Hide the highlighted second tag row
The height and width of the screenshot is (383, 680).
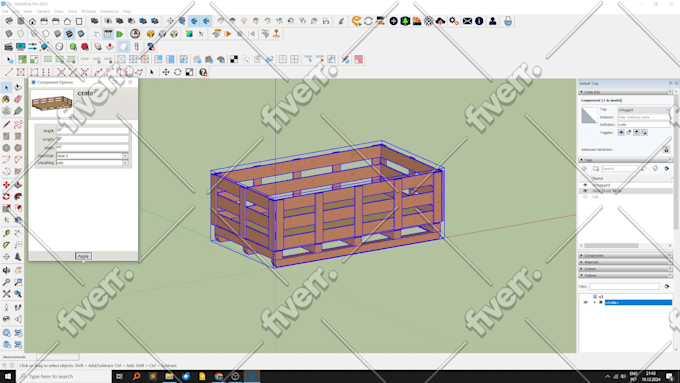pyautogui.click(x=585, y=191)
